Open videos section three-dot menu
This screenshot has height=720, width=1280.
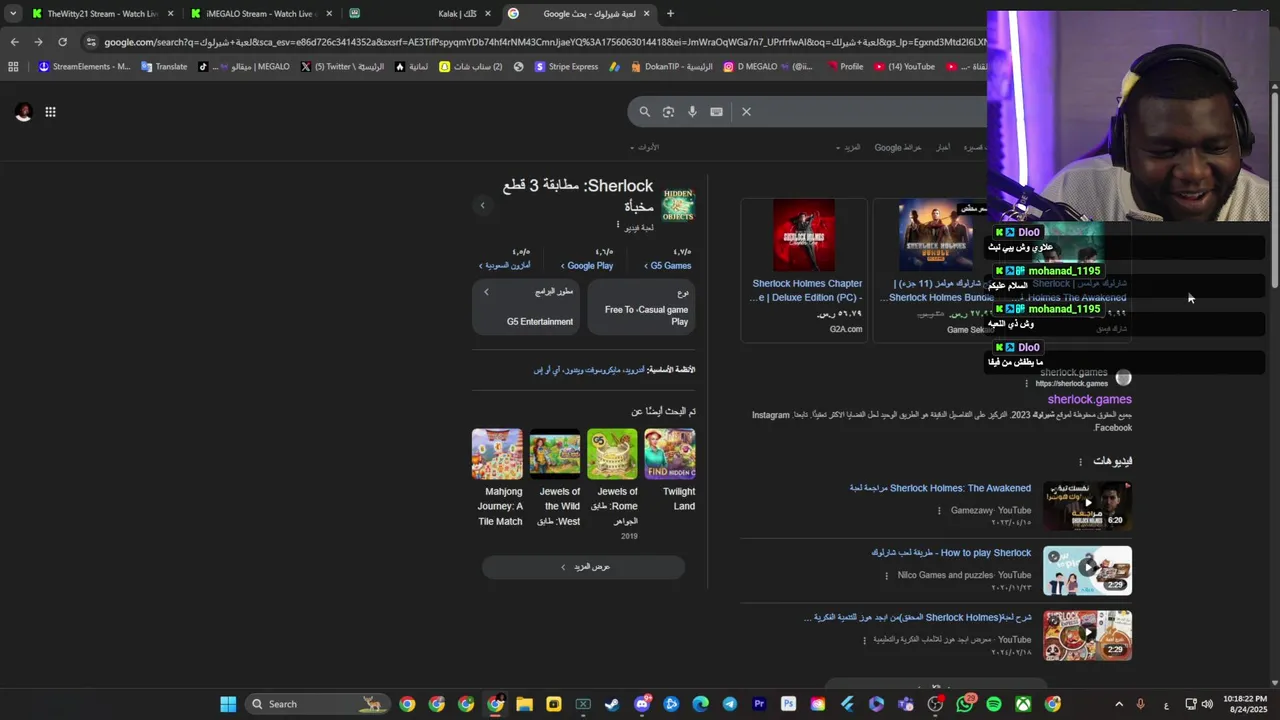pos(1080,462)
